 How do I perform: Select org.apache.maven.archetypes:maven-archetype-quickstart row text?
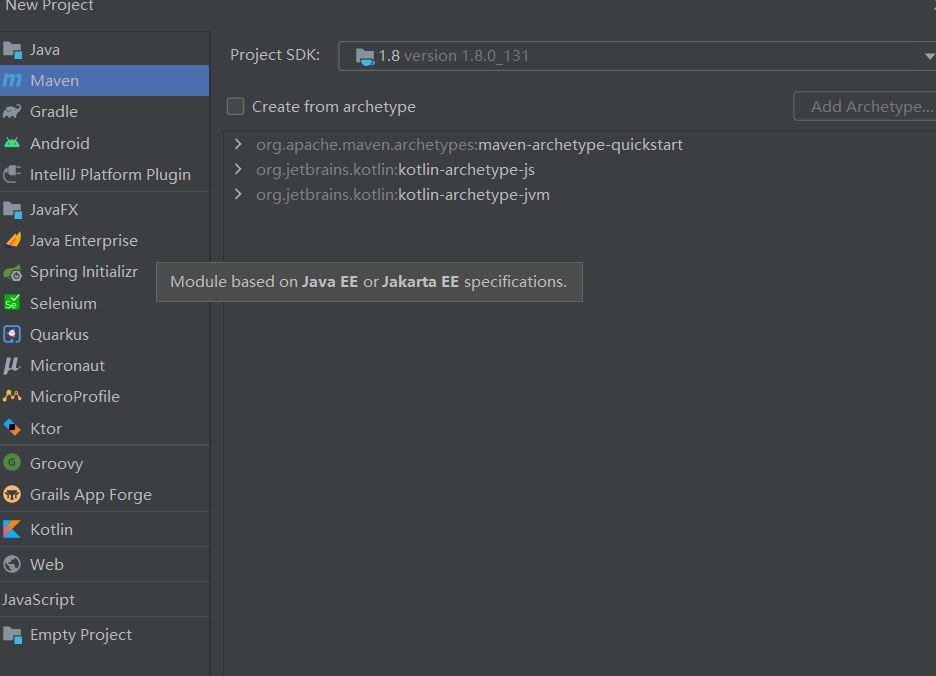tap(469, 145)
